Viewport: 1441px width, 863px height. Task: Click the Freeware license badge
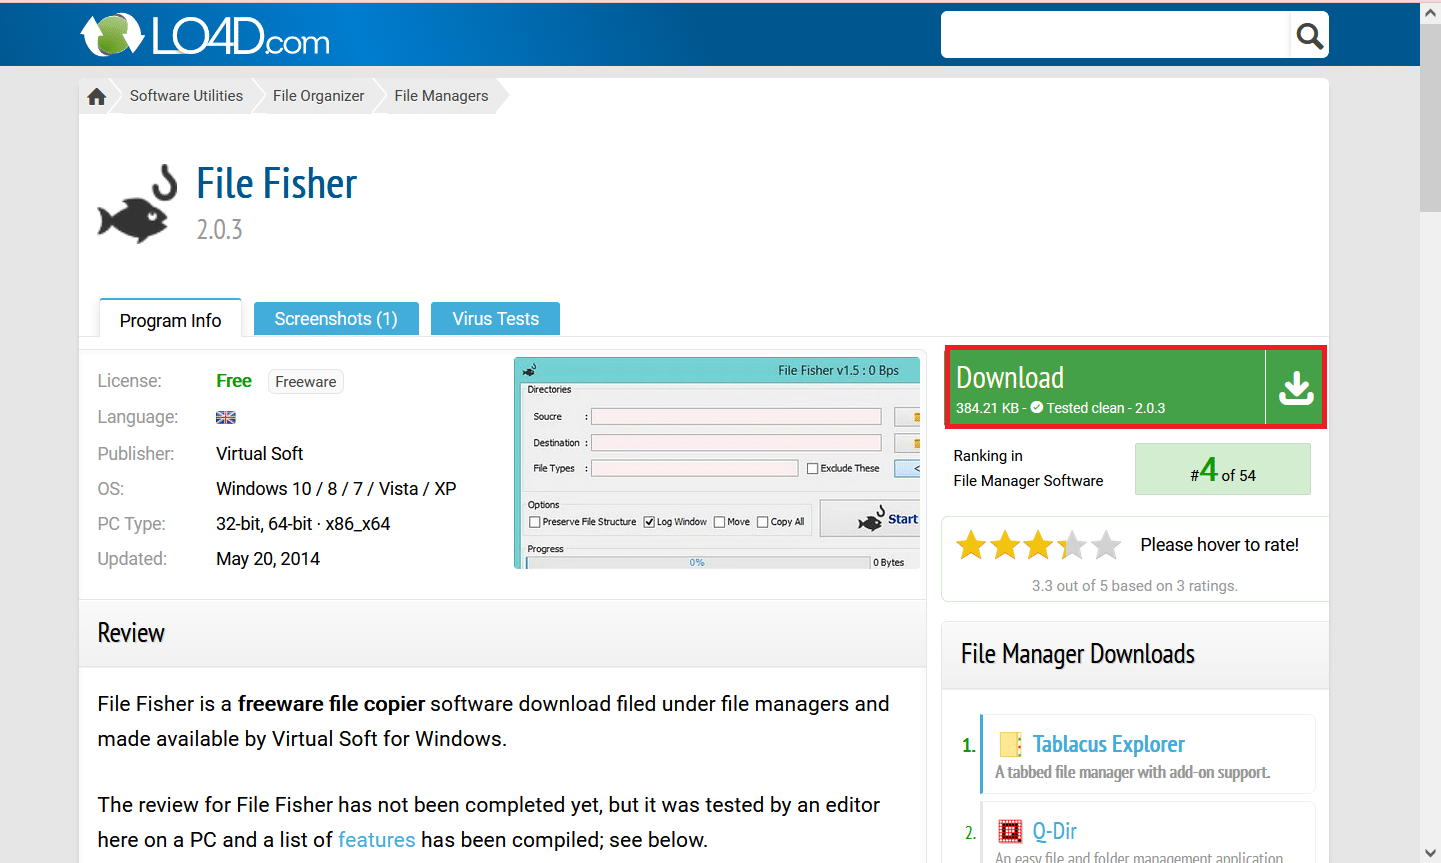pyautogui.click(x=306, y=382)
